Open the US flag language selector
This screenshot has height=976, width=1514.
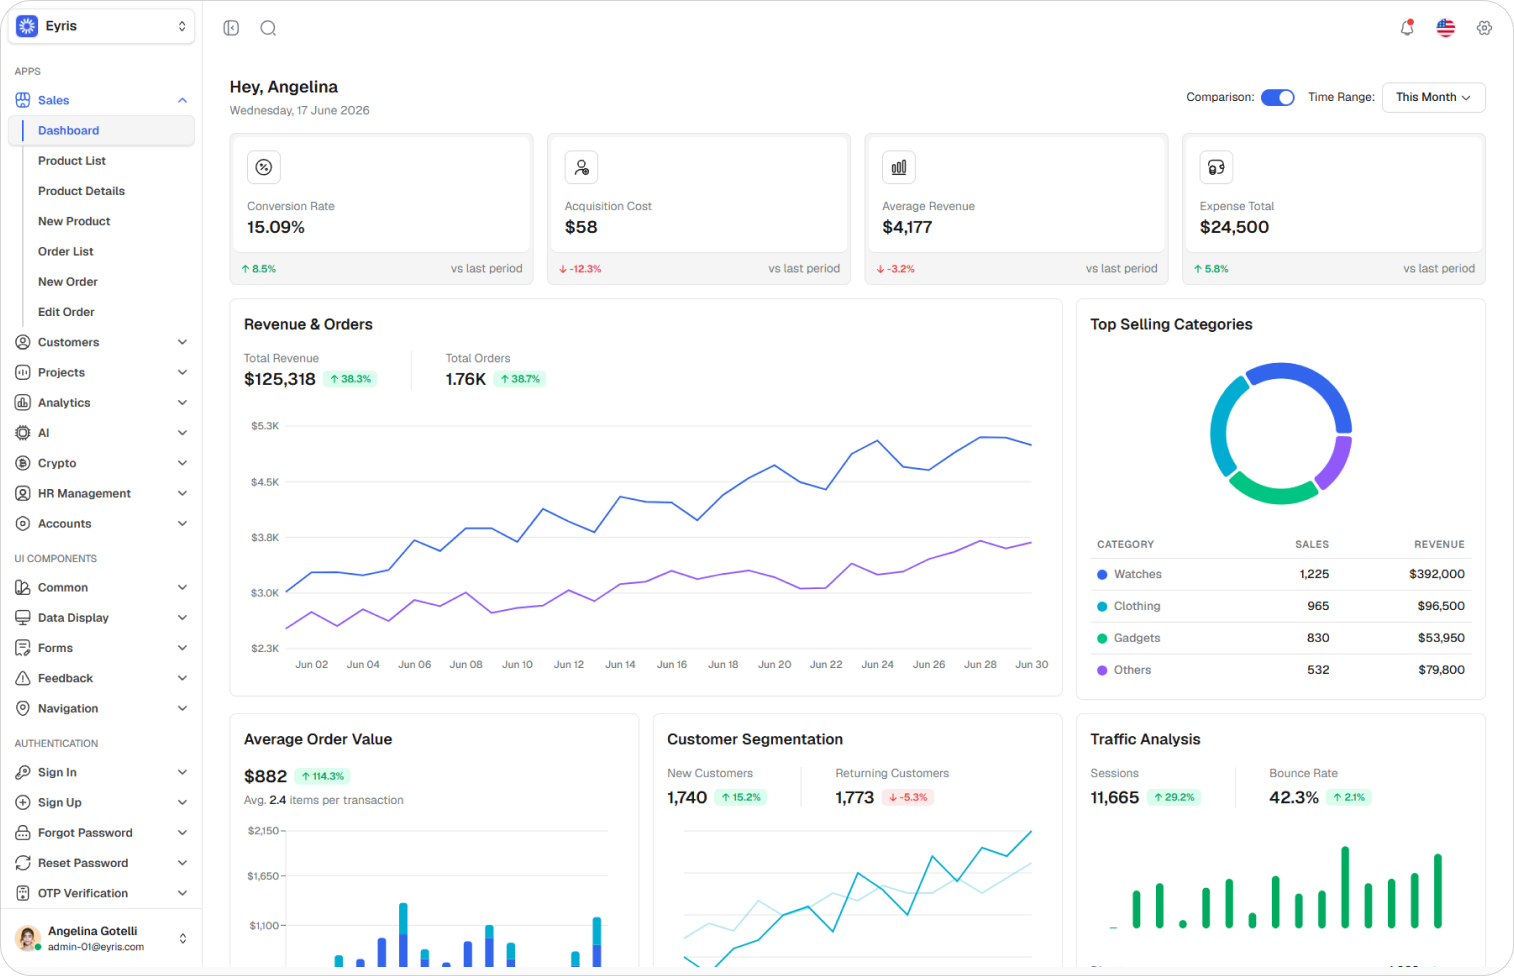pyautogui.click(x=1446, y=28)
